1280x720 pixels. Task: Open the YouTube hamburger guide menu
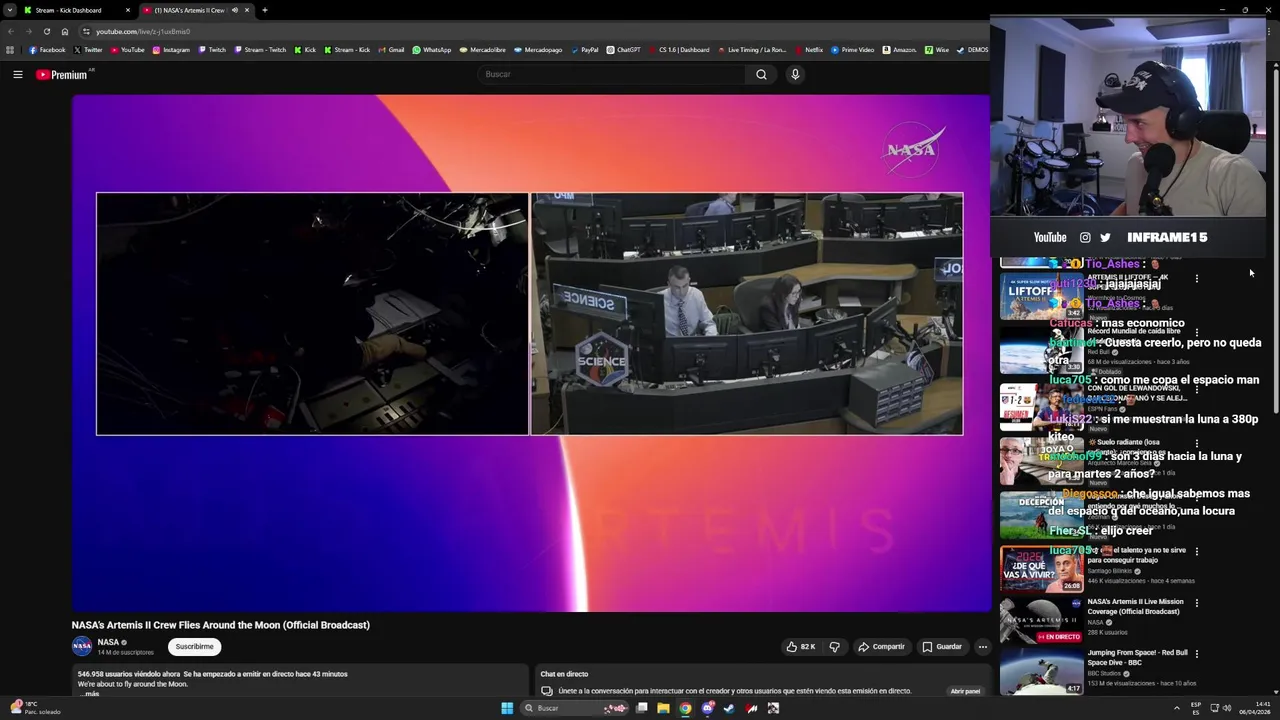17,74
